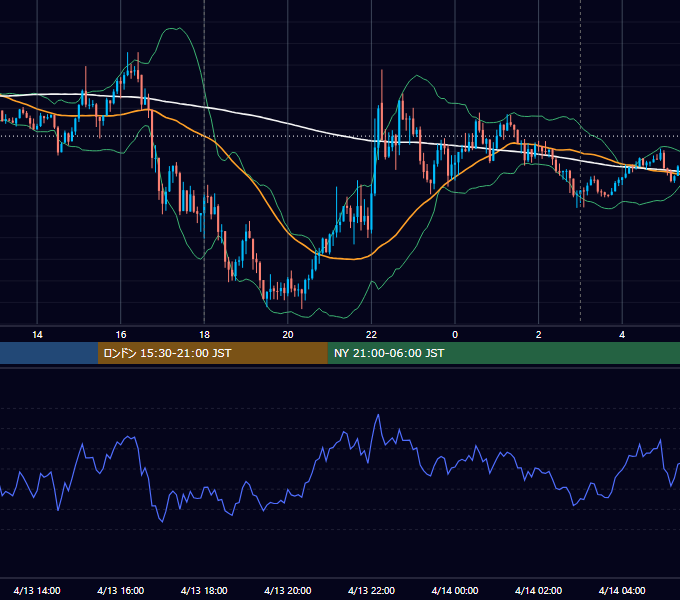Viewport: 680px width, 600px height.
Task: Click the 4/13 18:00 label on oscillator axis
Action: click(x=204, y=590)
